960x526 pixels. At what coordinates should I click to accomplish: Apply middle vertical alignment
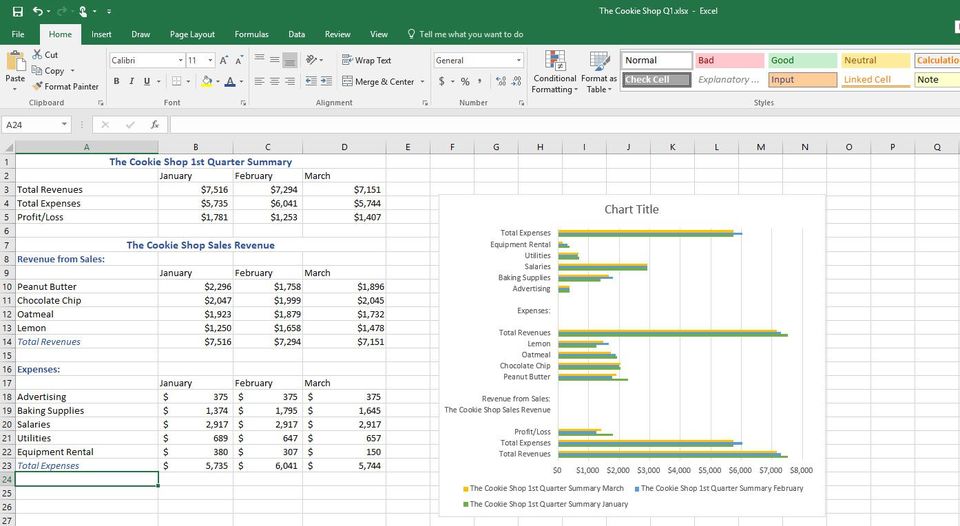click(x=275, y=59)
